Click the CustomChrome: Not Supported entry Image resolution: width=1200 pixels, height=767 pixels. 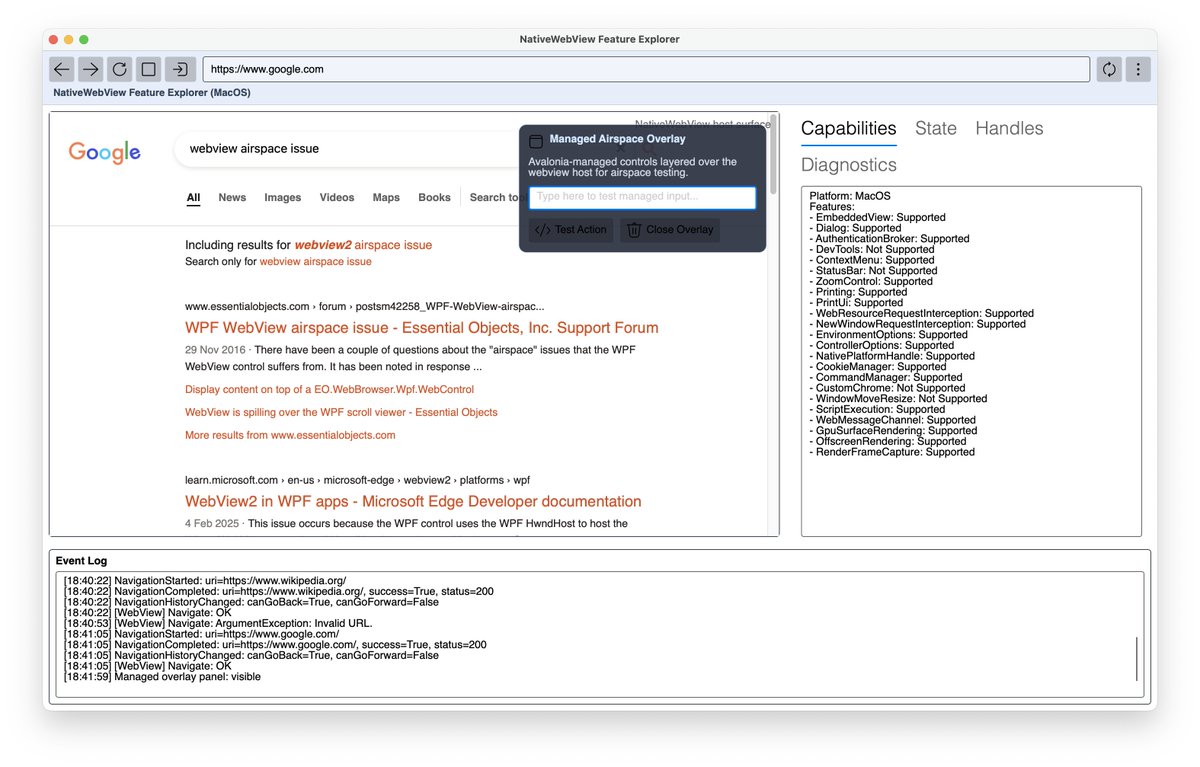(x=887, y=388)
